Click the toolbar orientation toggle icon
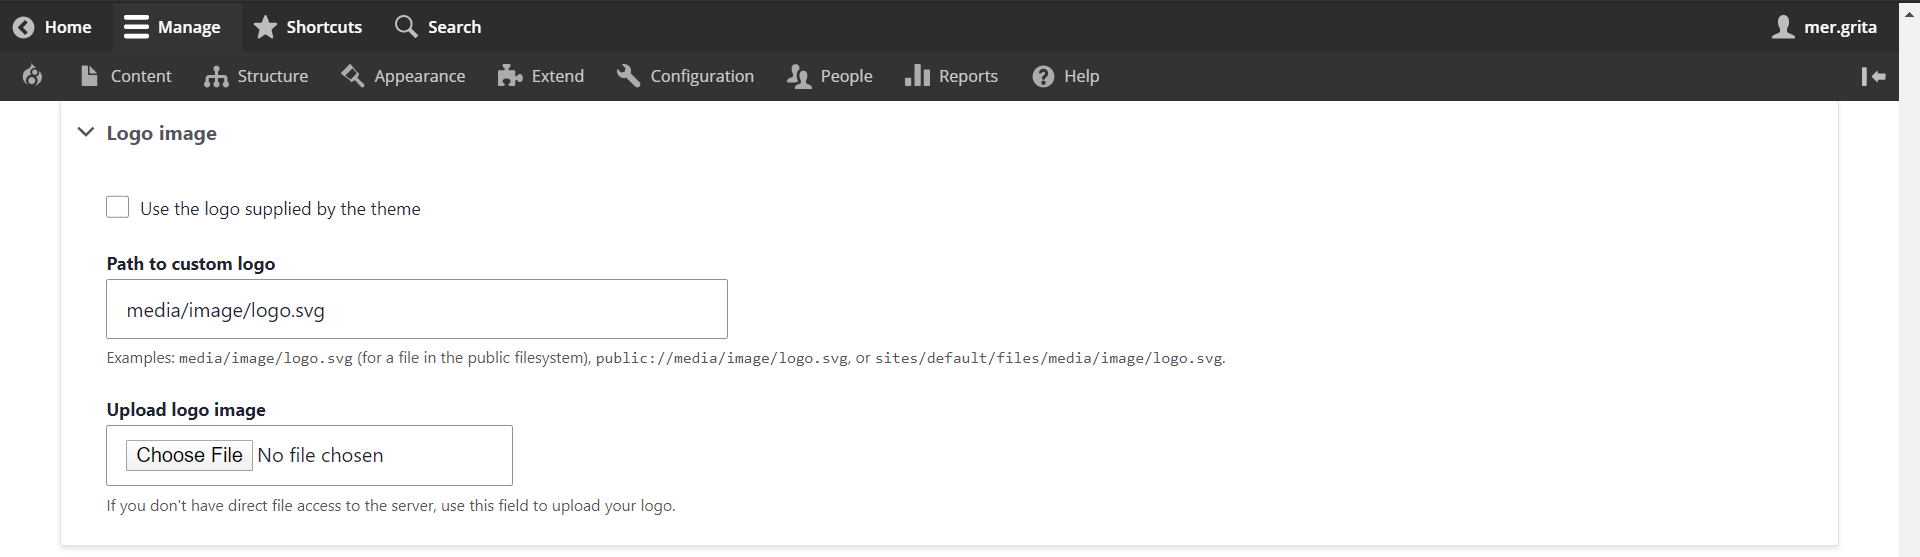The width and height of the screenshot is (1920, 557). 1873,76
